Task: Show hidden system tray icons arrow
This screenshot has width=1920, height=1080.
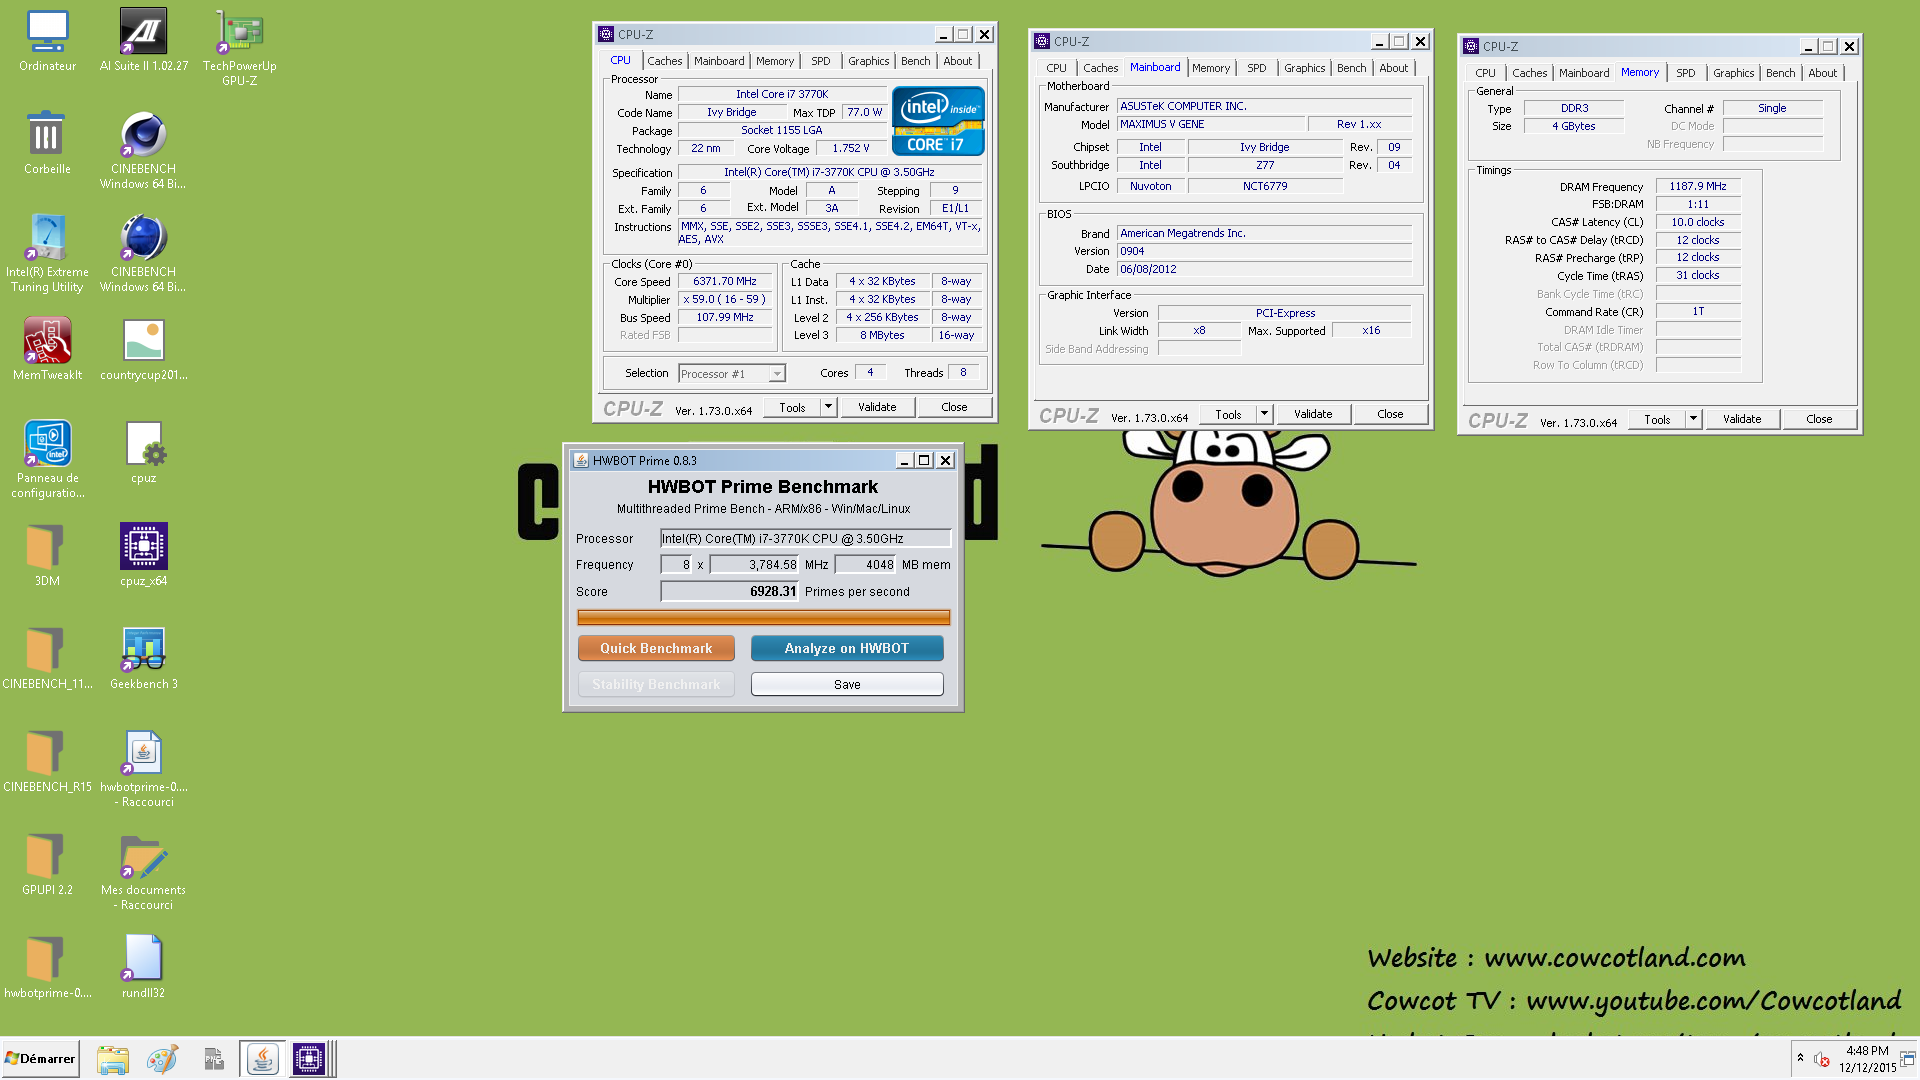Action: coord(1800,1058)
